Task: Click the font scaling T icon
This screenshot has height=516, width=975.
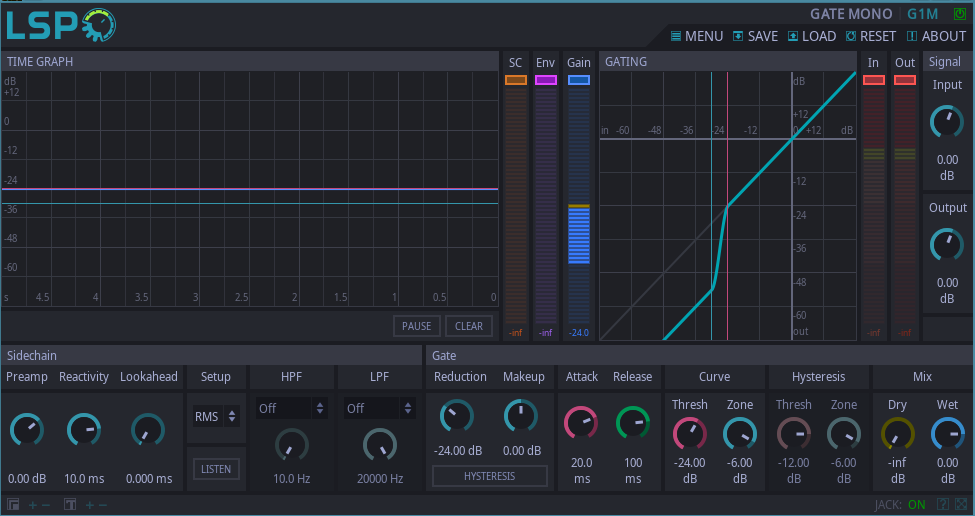Action: (x=70, y=504)
